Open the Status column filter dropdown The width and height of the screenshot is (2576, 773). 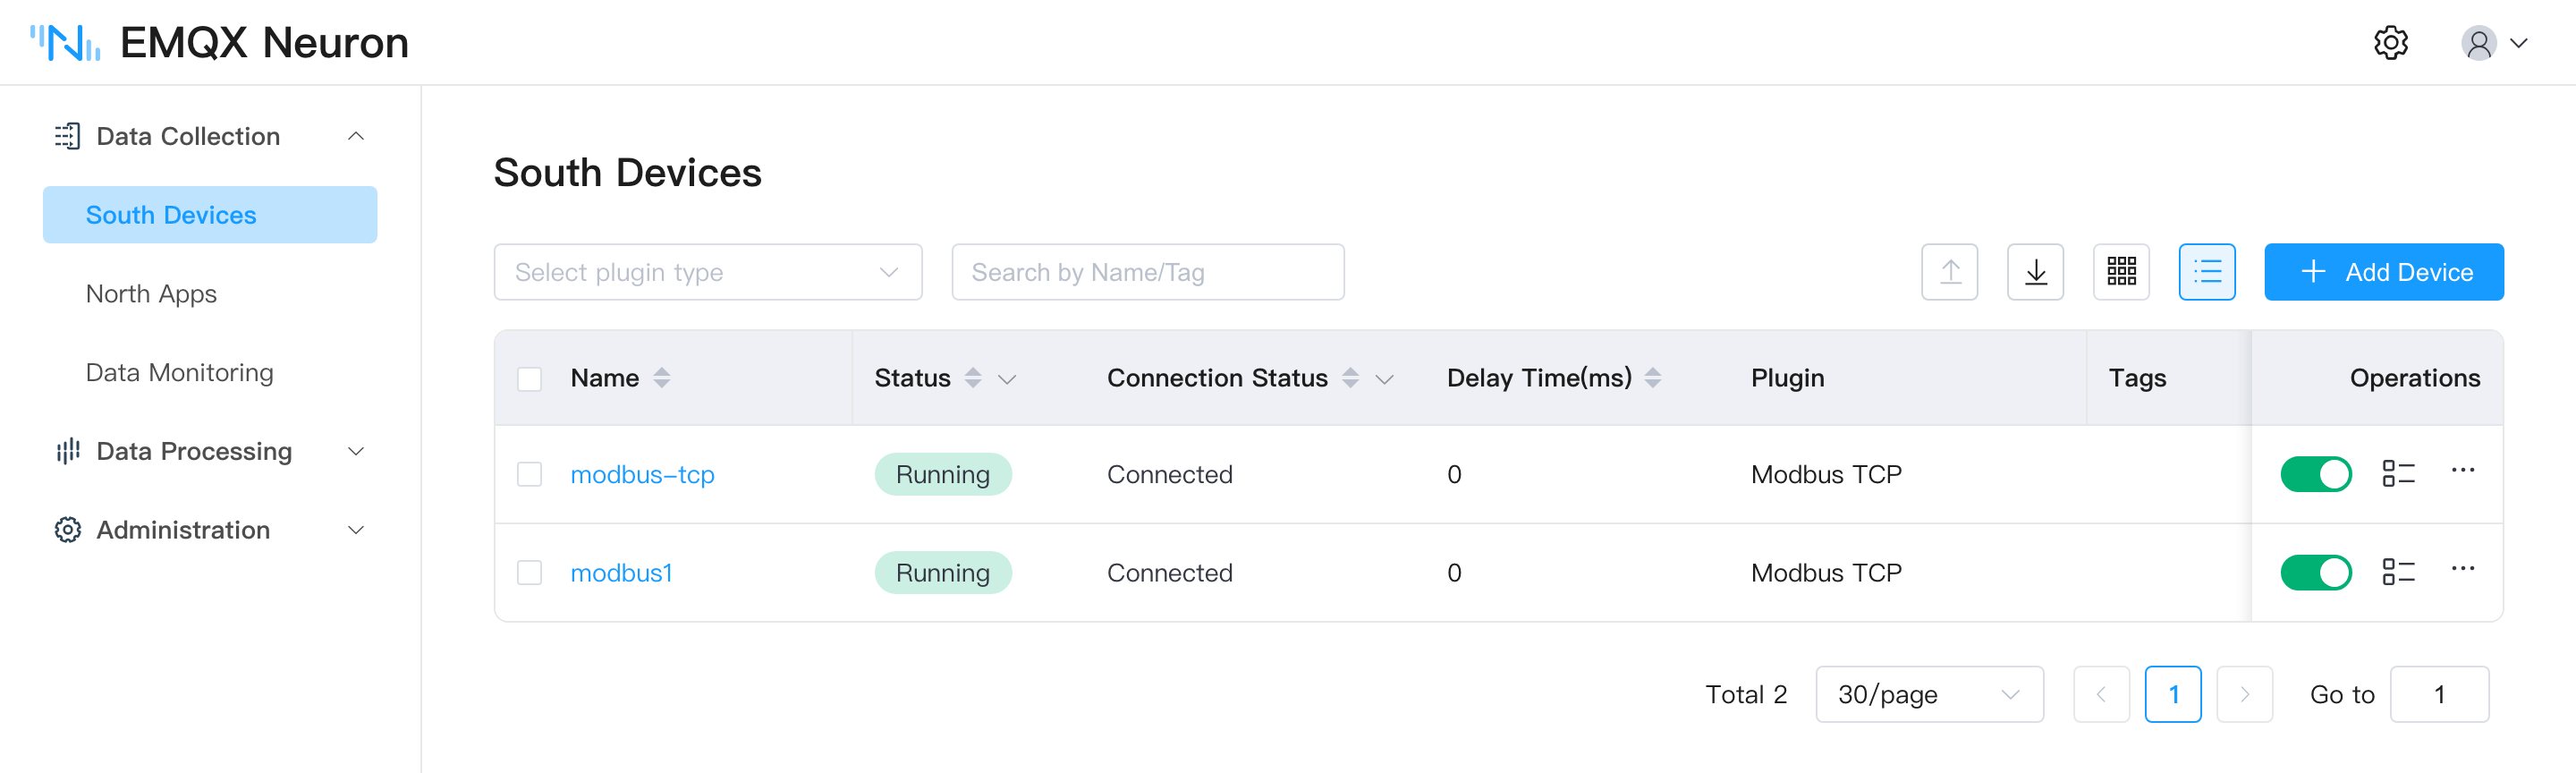[x=1007, y=379]
